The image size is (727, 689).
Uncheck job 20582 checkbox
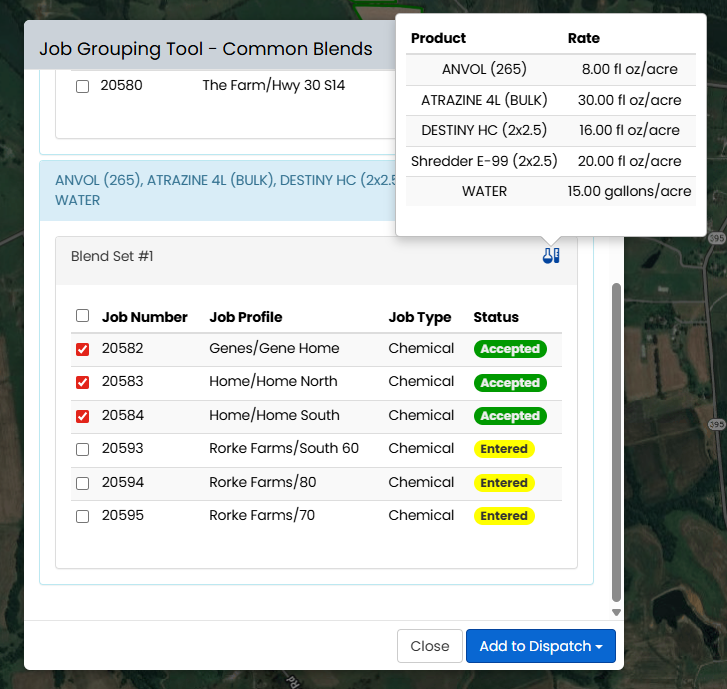pyautogui.click(x=83, y=349)
